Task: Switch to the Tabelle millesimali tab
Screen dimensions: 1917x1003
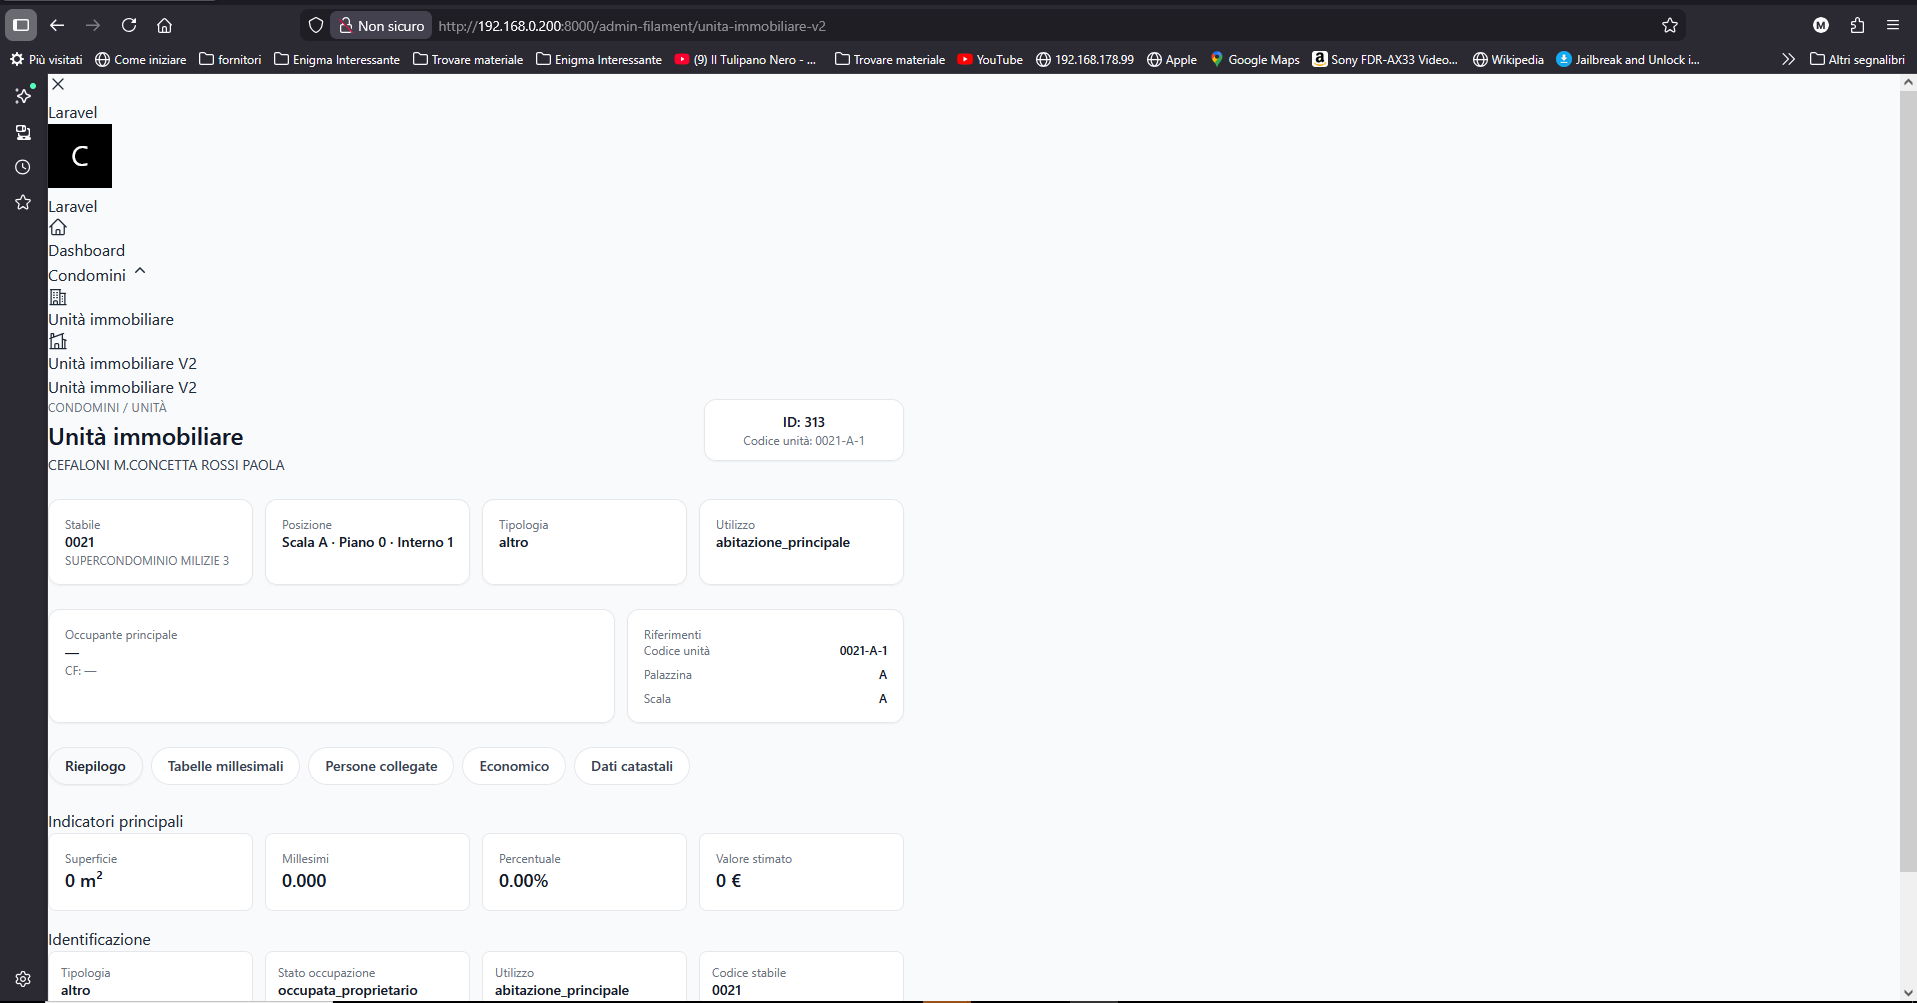Action: [x=225, y=766]
